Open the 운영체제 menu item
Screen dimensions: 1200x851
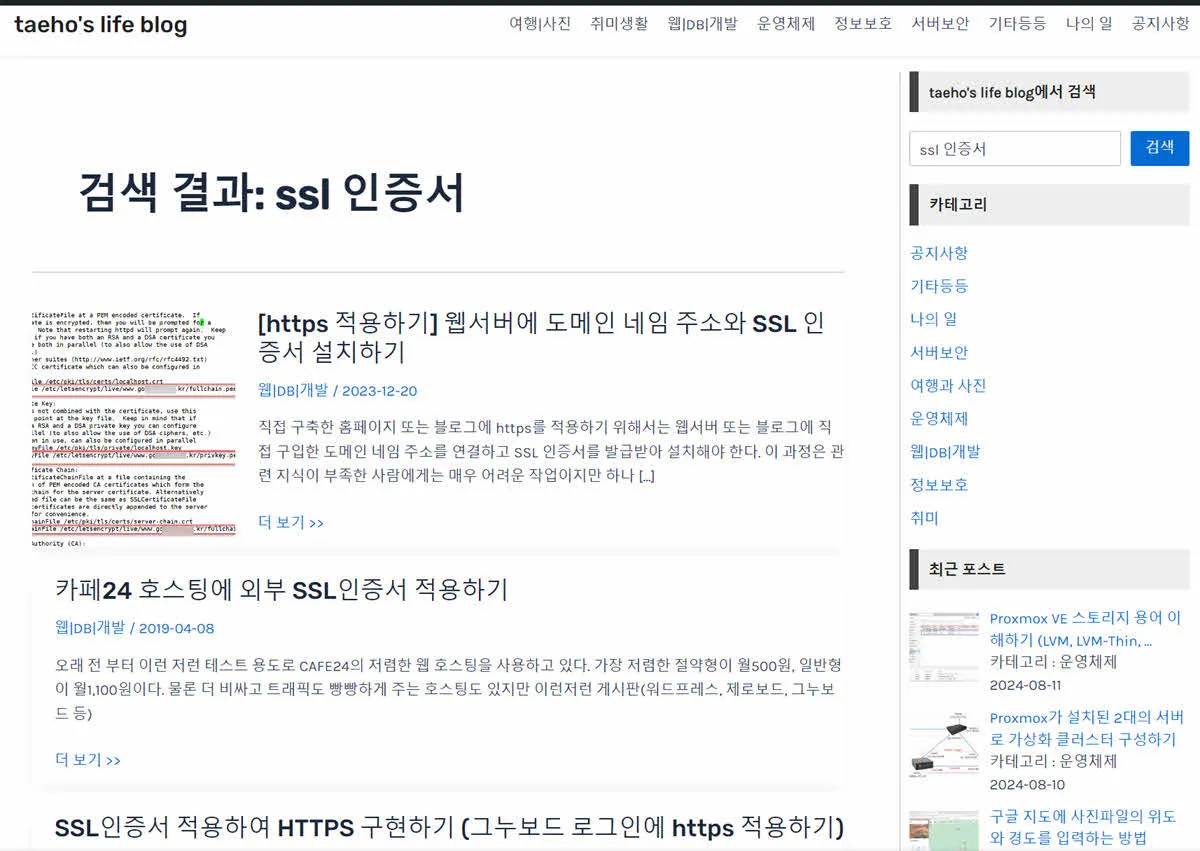pos(786,24)
